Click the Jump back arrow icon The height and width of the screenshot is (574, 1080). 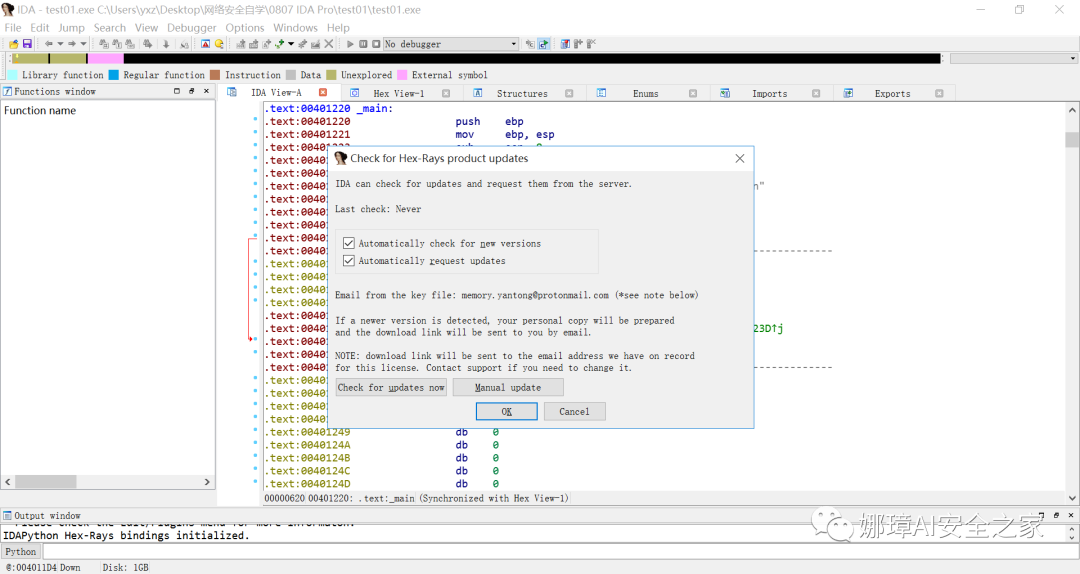[x=49, y=44]
